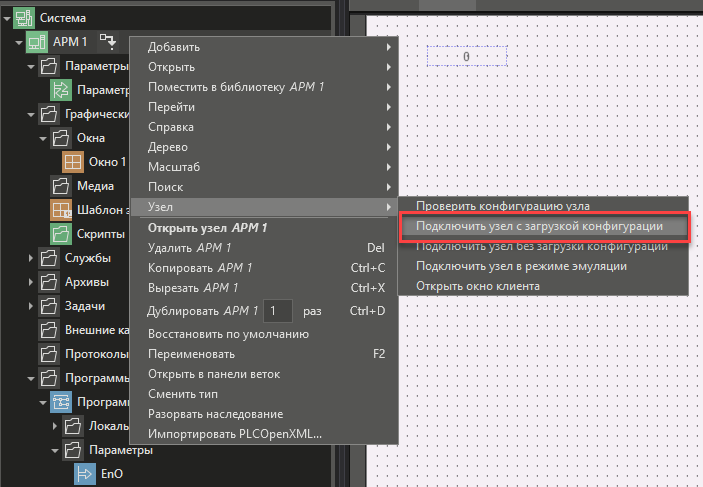
Task: Select Подключить узел с загрузкой конфигурации
Action: click(x=543, y=226)
